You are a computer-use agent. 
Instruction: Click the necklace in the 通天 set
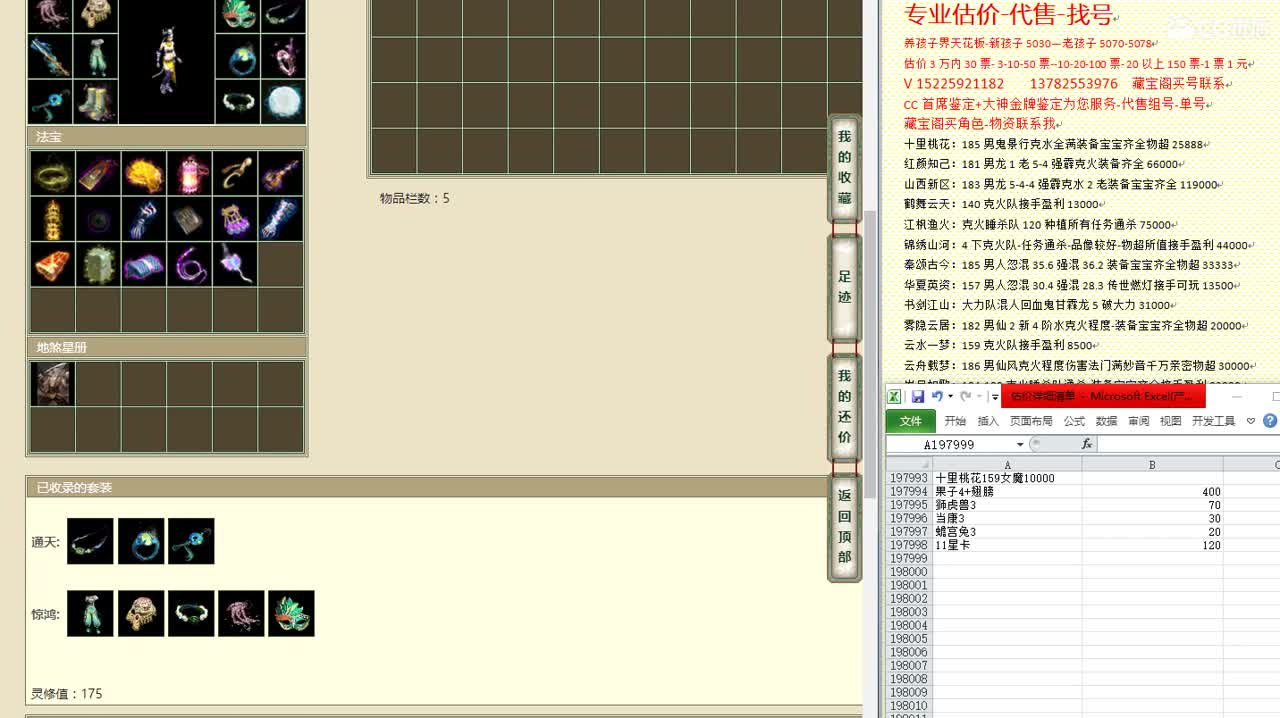coord(90,541)
